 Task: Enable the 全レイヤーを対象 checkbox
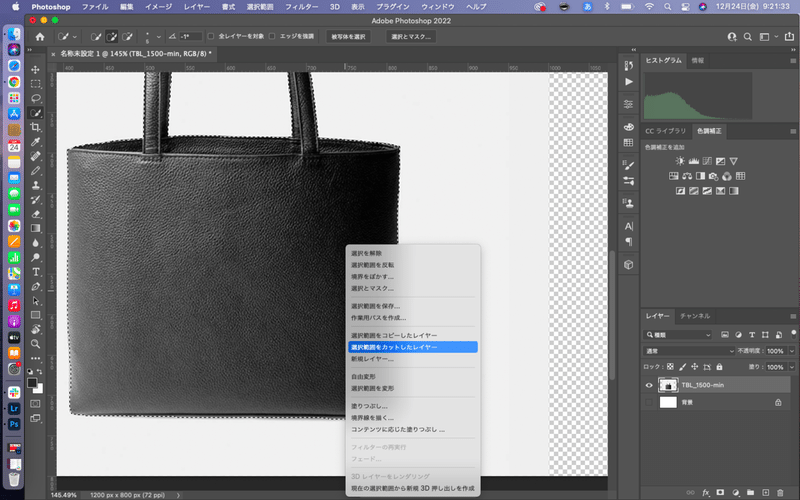pos(210,37)
